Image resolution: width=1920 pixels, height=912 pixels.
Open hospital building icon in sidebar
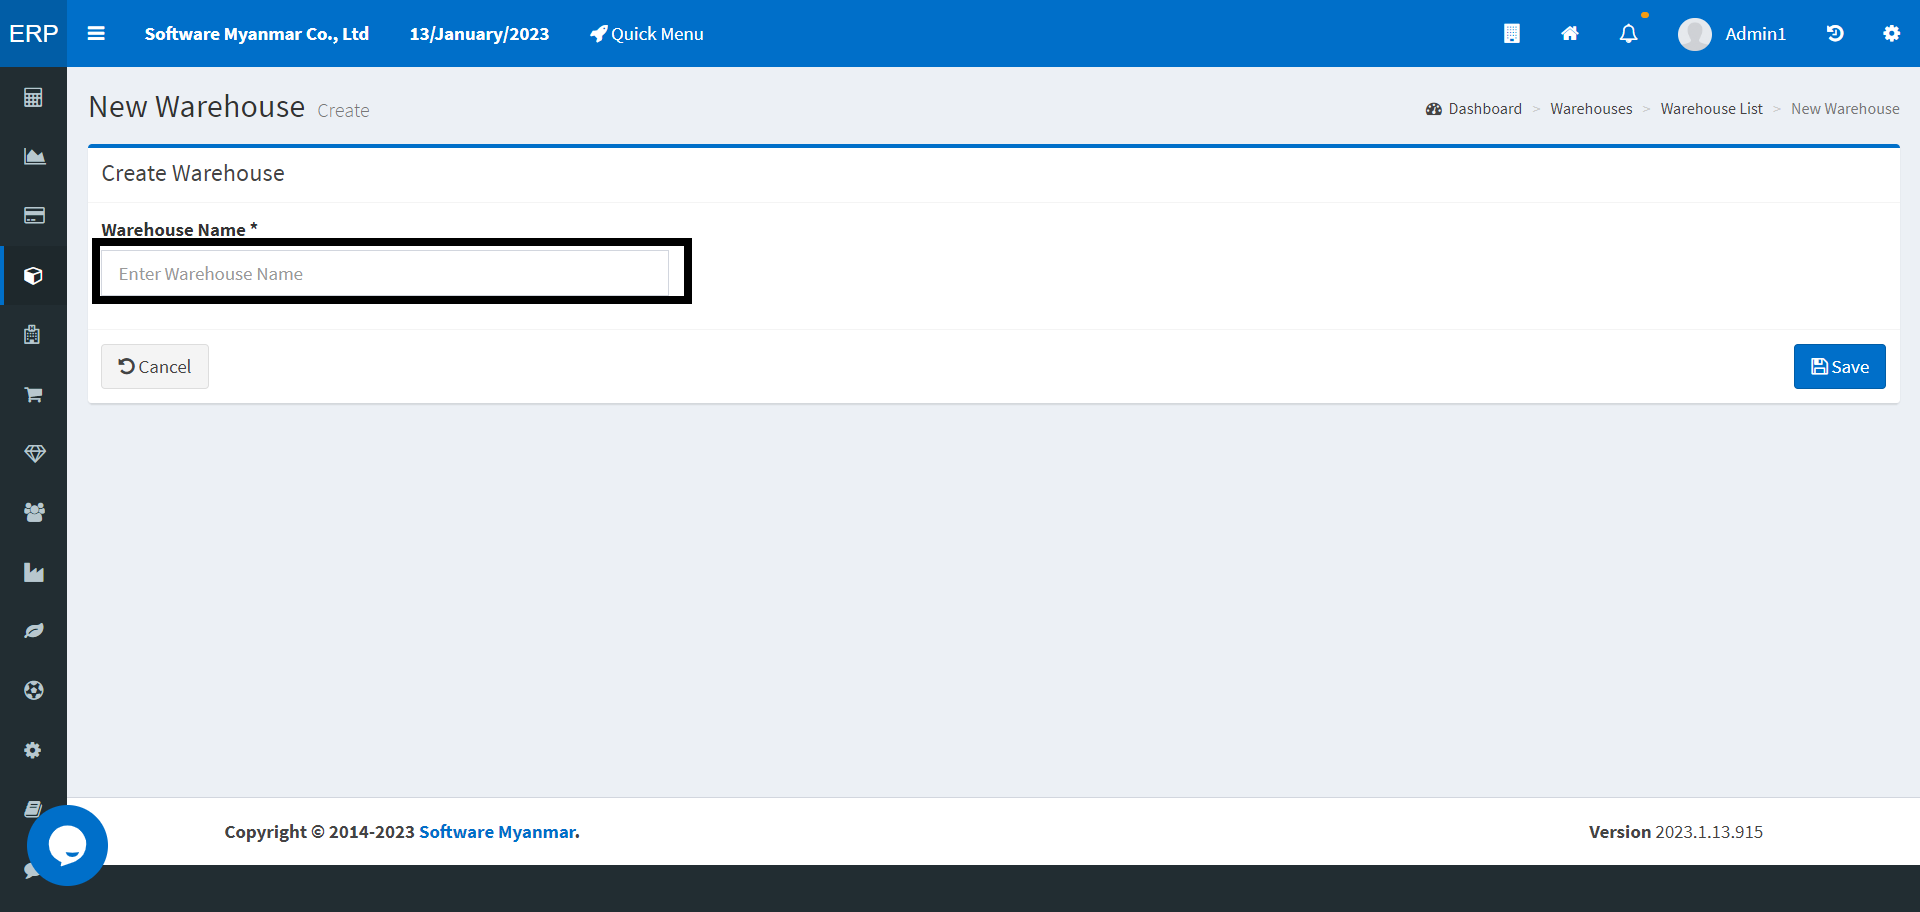tap(33, 335)
